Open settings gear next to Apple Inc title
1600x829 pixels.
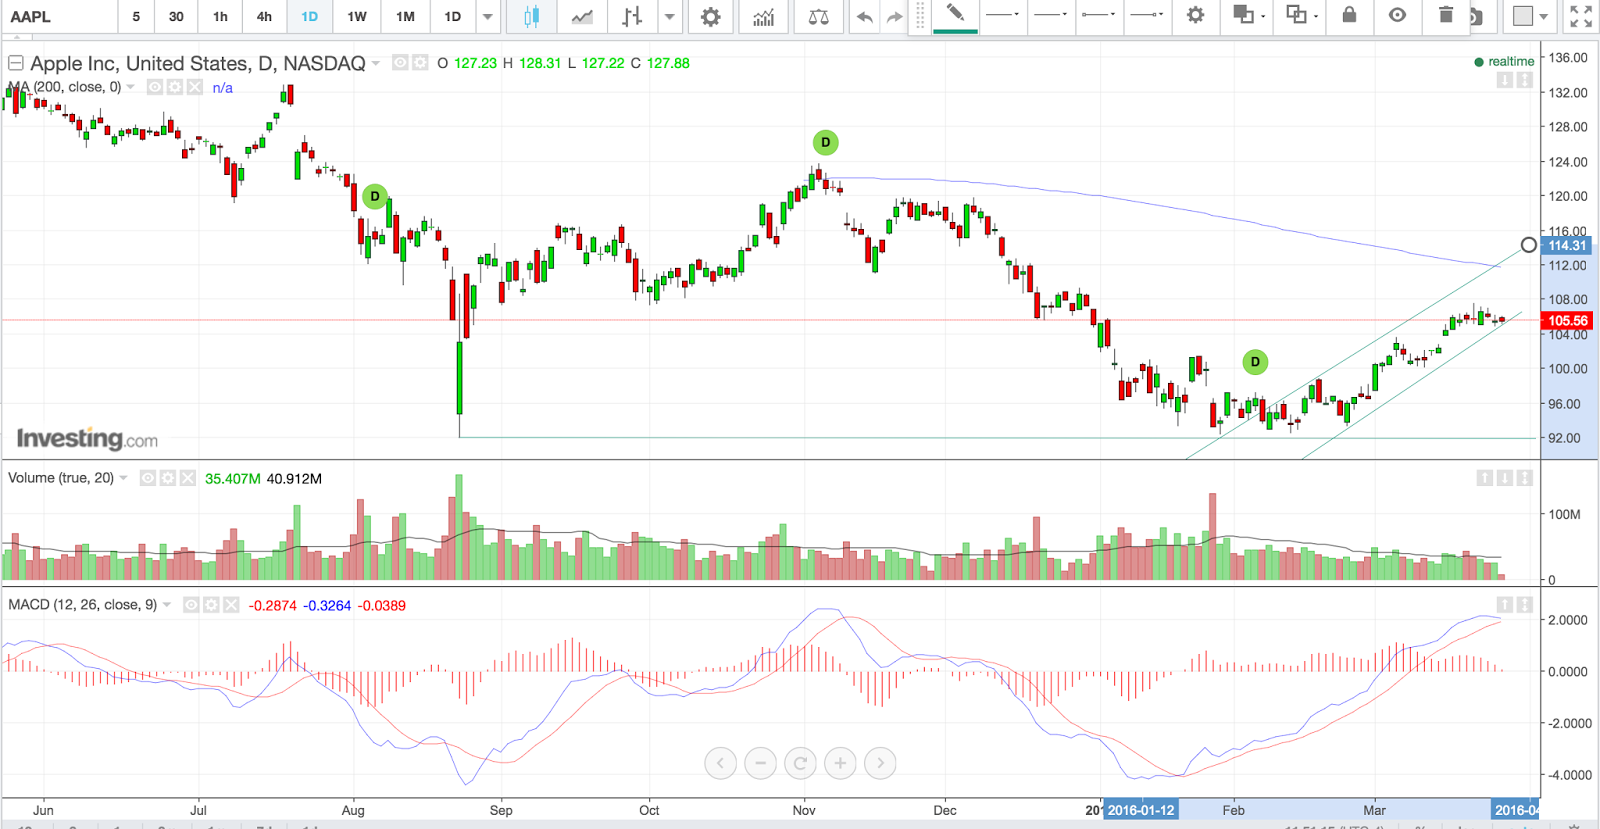tap(420, 63)
